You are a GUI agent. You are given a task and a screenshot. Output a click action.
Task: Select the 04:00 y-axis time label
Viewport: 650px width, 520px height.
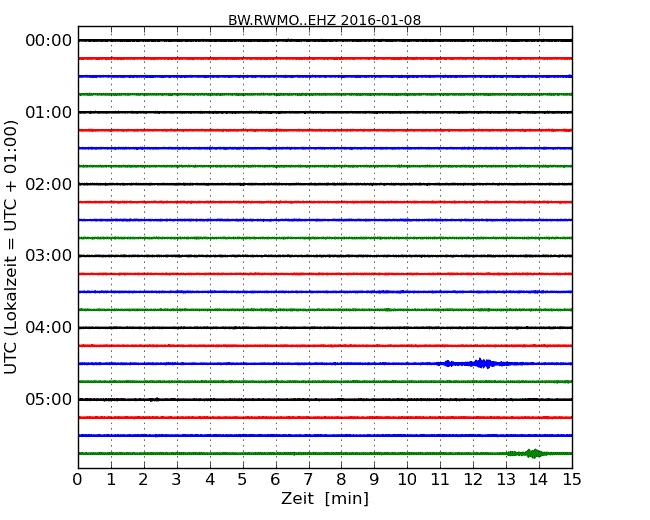(49, 328)
